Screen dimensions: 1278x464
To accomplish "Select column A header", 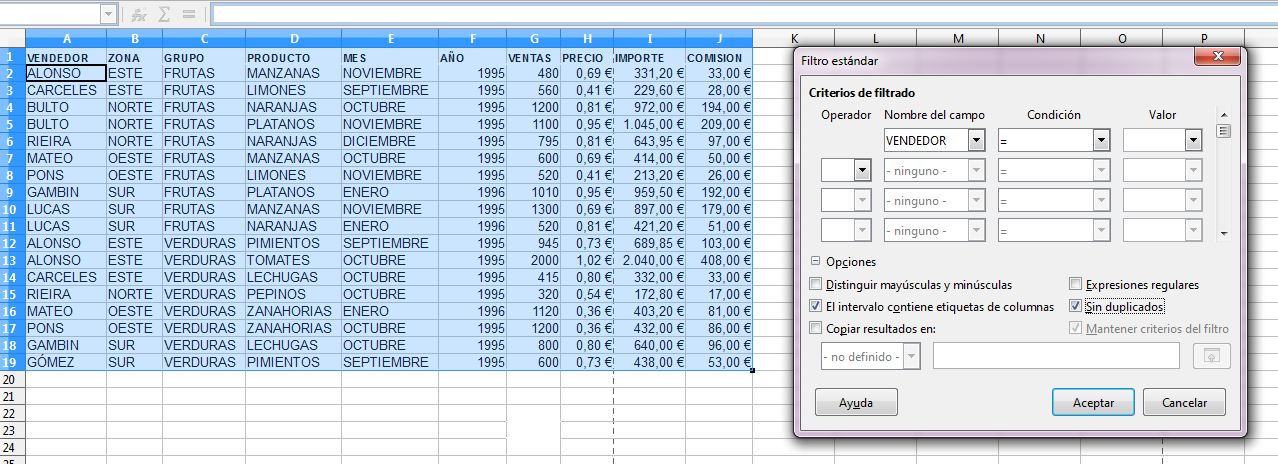I will click(x=66, y=39).
